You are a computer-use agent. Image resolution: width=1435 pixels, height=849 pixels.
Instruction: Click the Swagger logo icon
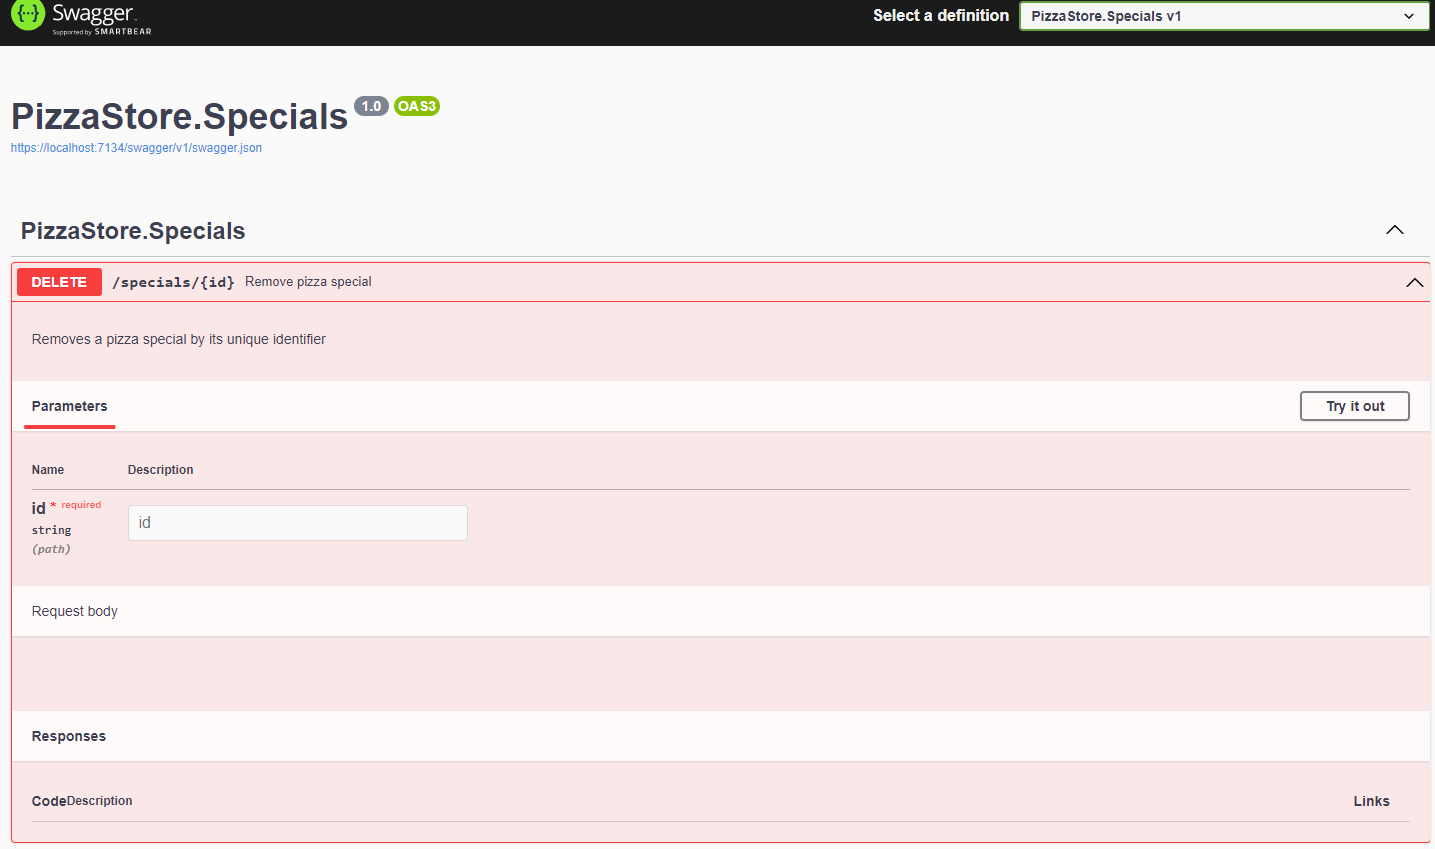[x=28, y=15]
